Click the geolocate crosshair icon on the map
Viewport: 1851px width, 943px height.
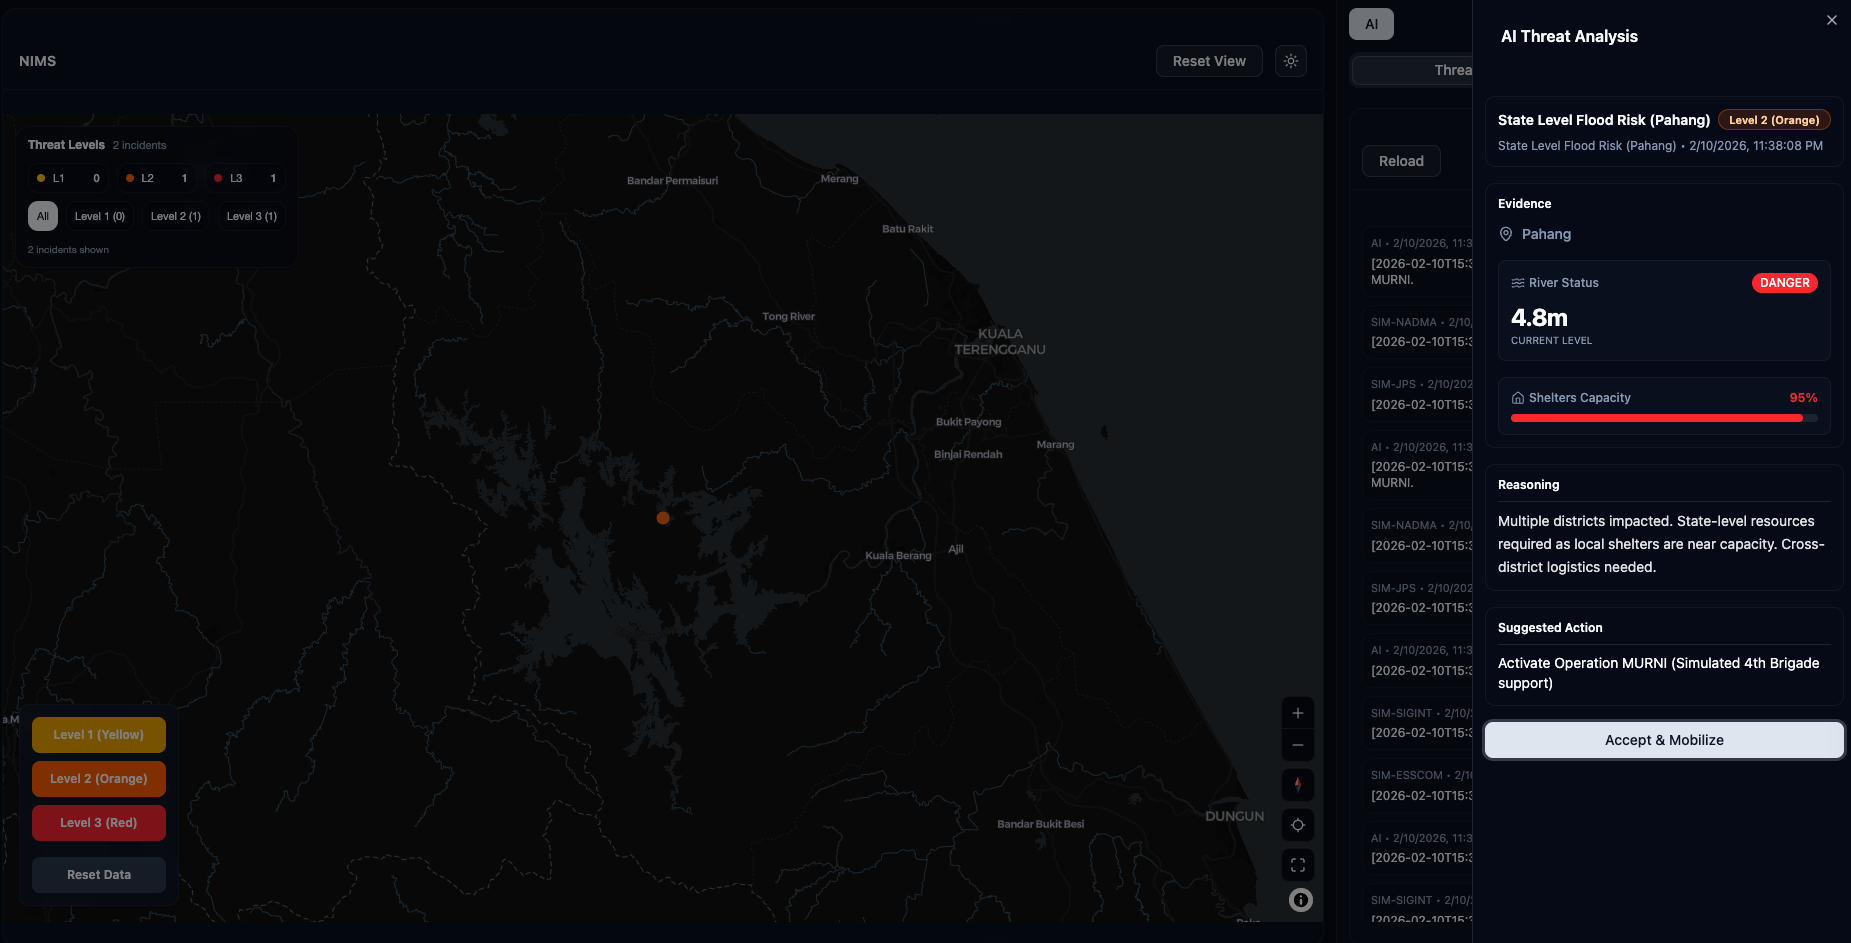click(x=1297, y=825)
